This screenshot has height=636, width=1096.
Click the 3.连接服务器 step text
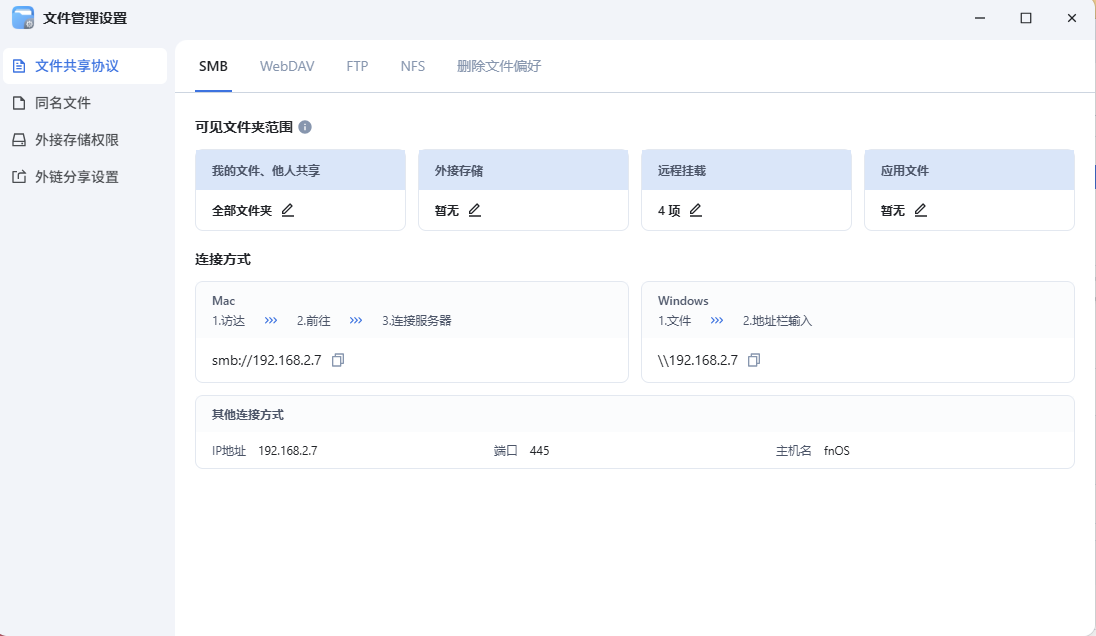point(417,321)
